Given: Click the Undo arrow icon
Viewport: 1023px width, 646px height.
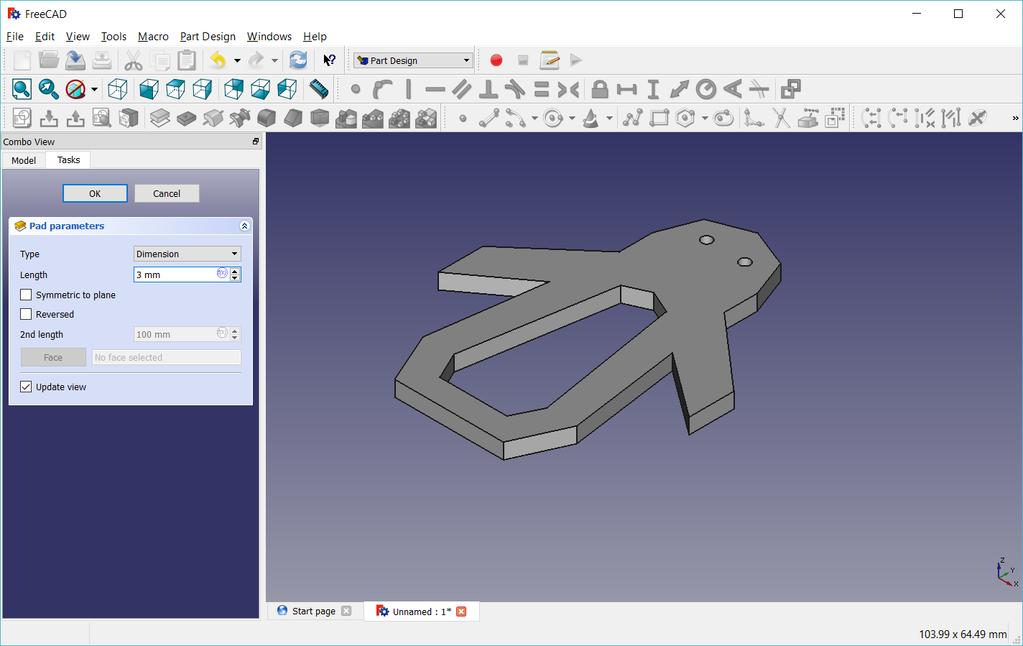Looking at the screenshot, I should click(x=217, y=60).
